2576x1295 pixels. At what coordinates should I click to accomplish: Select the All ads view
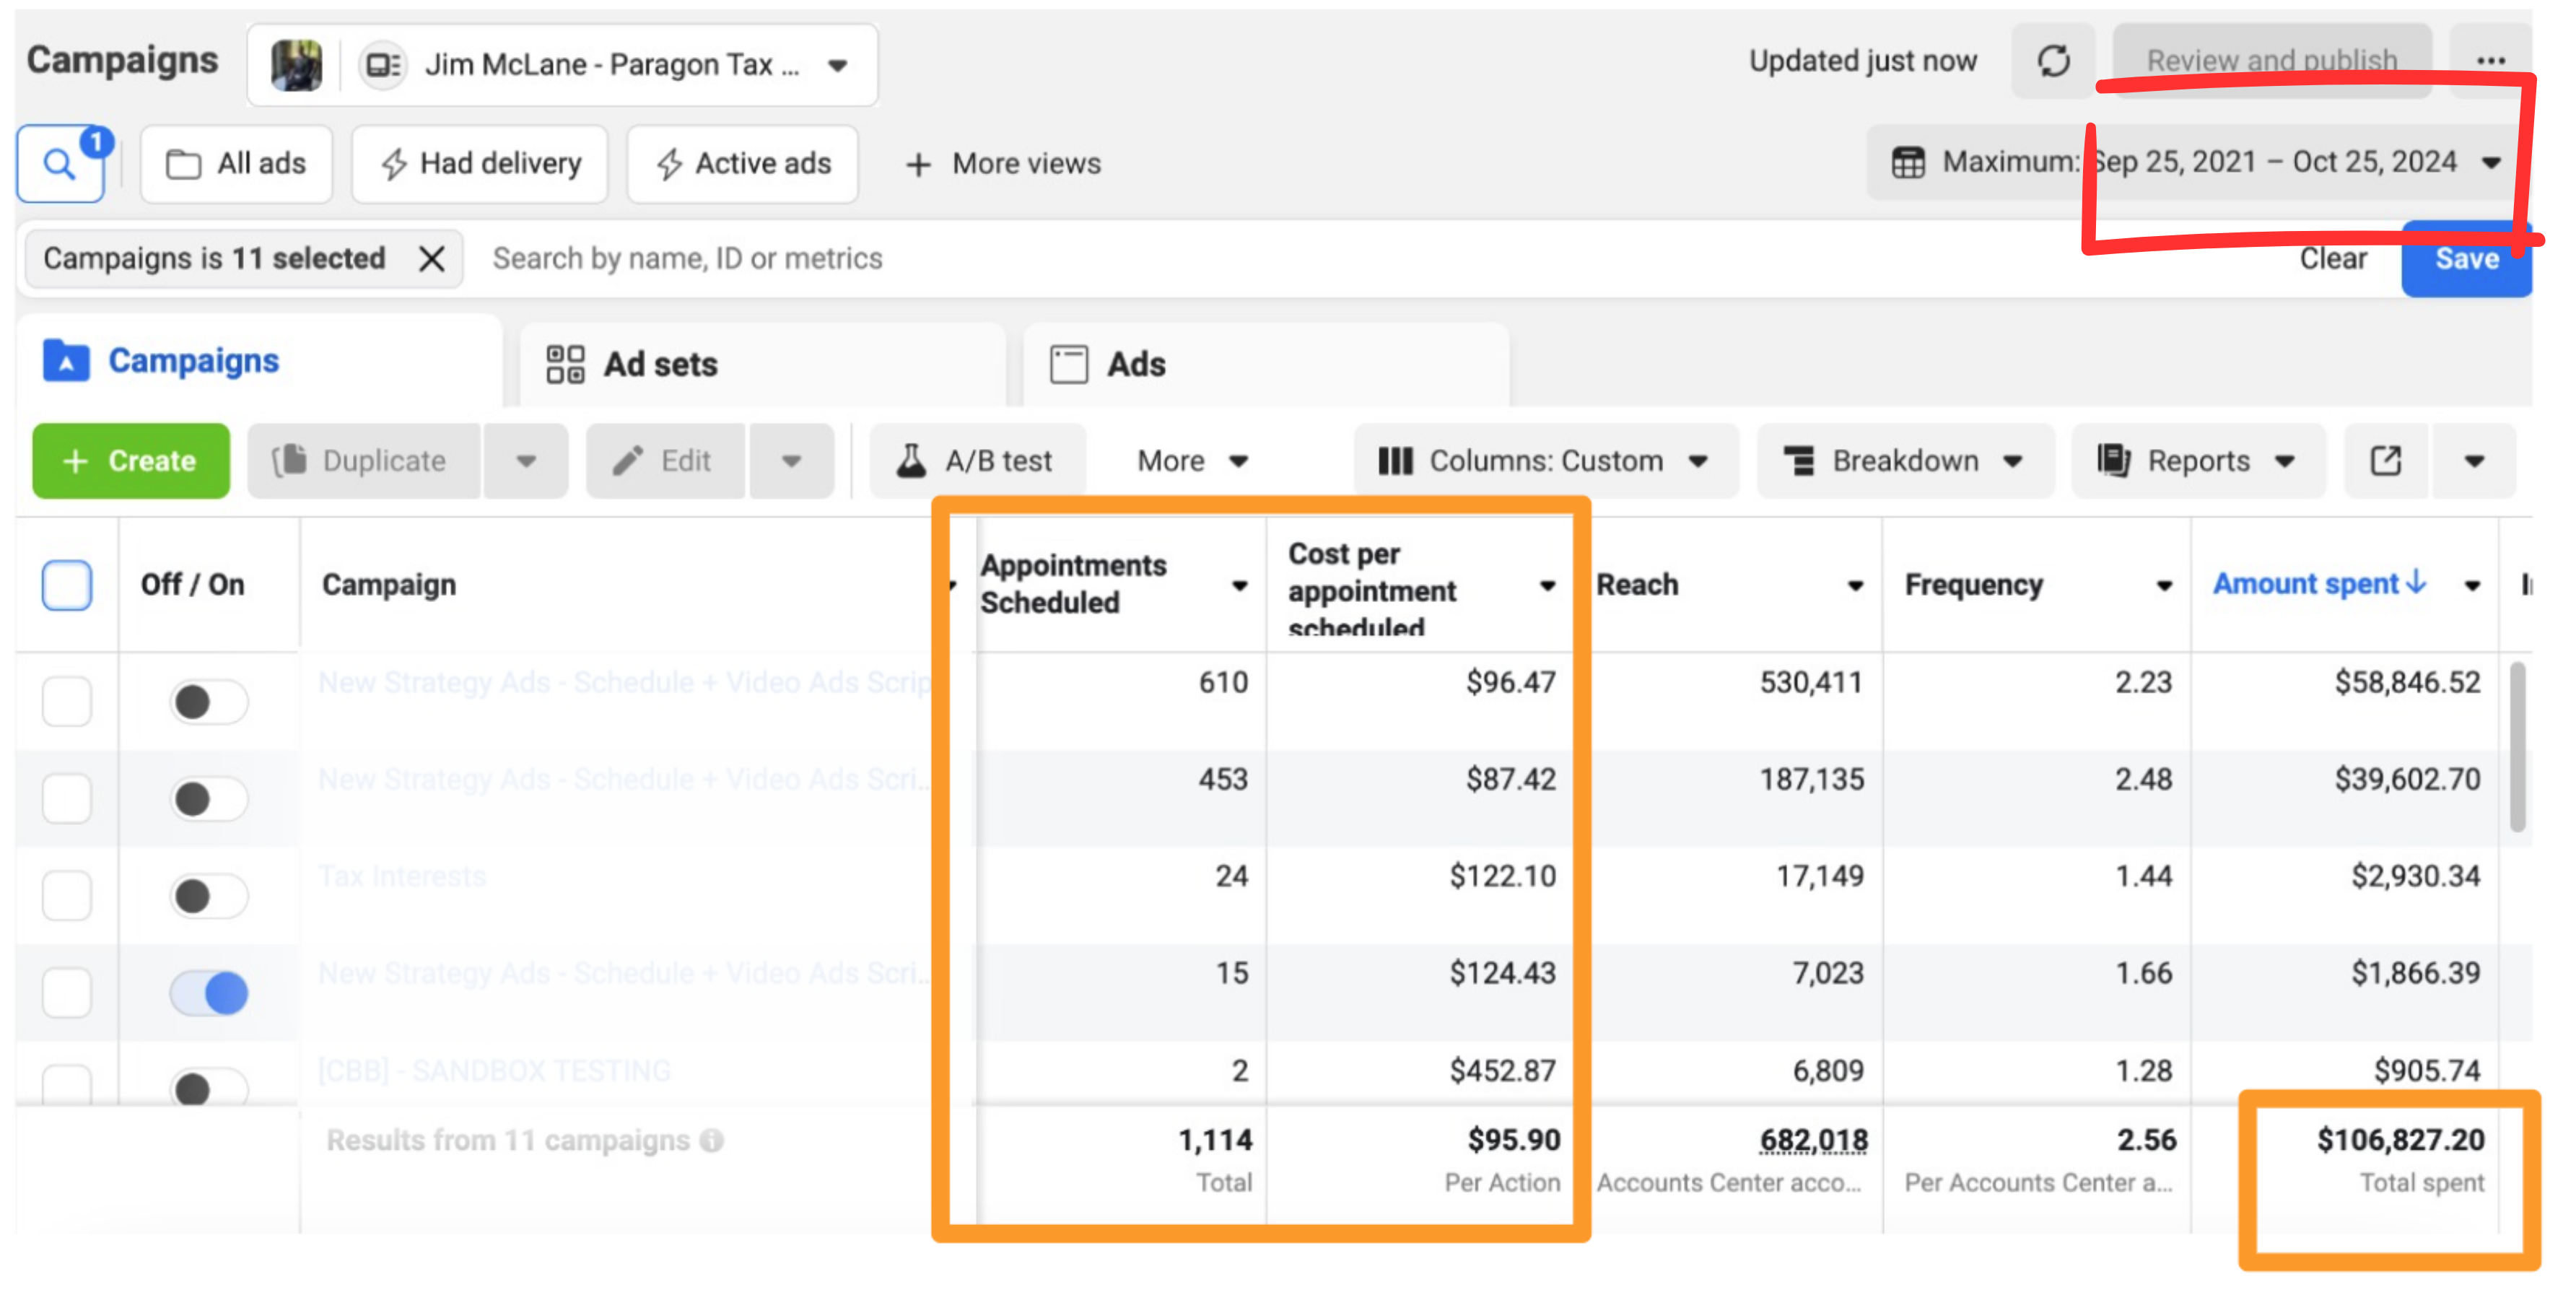click(x=236, y=164)
